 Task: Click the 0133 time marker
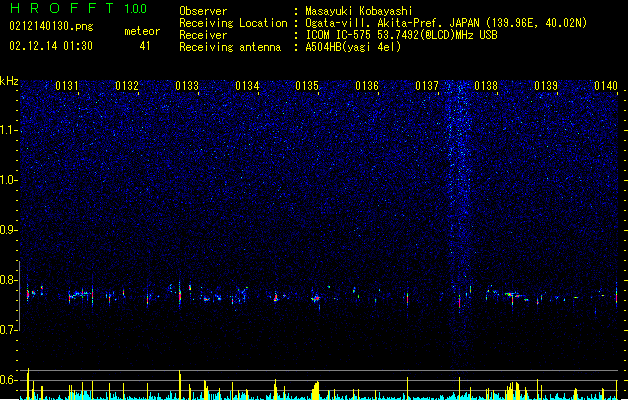187,86
